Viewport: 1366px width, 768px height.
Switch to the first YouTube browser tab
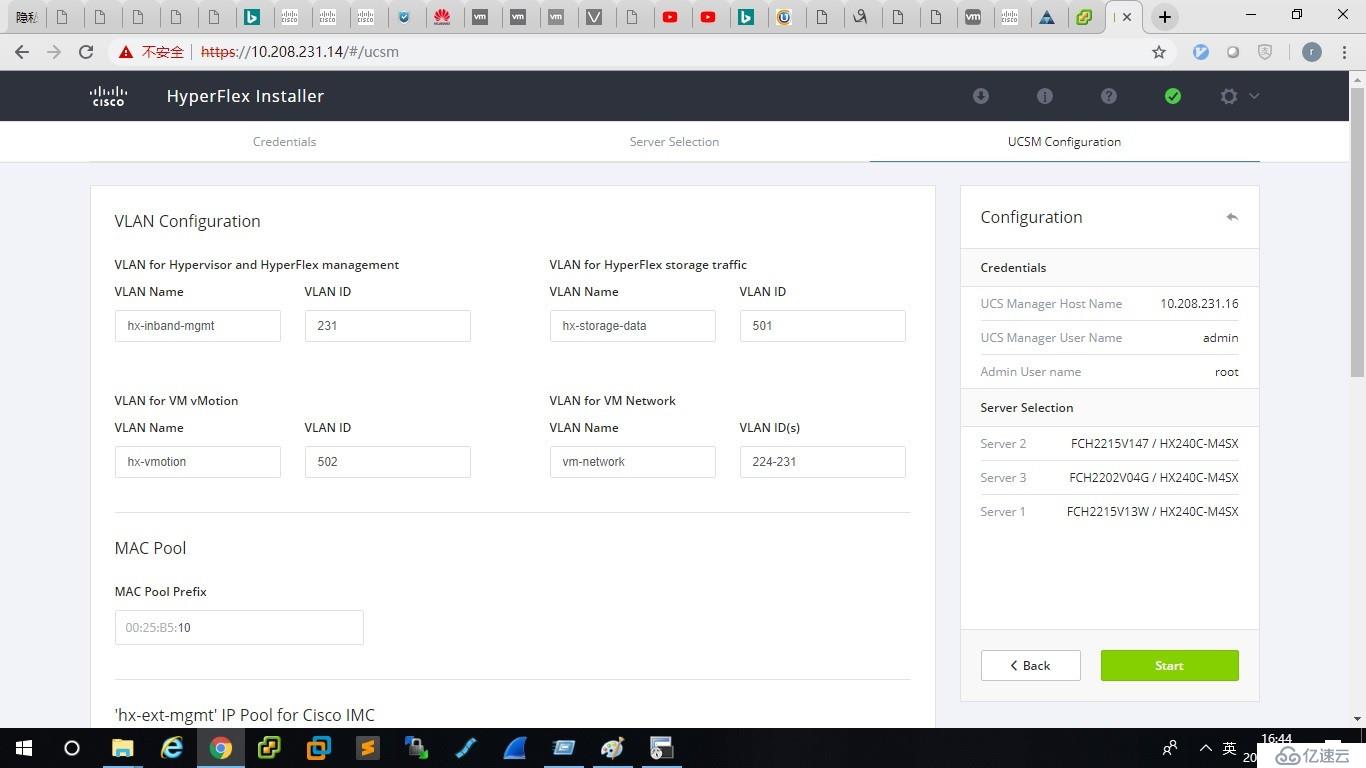(670, 17)
